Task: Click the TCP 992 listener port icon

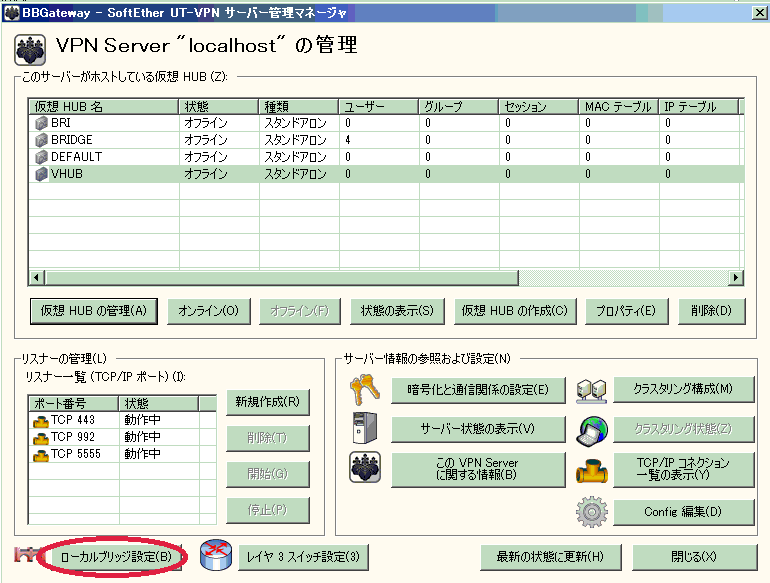Action: (40, 438)
